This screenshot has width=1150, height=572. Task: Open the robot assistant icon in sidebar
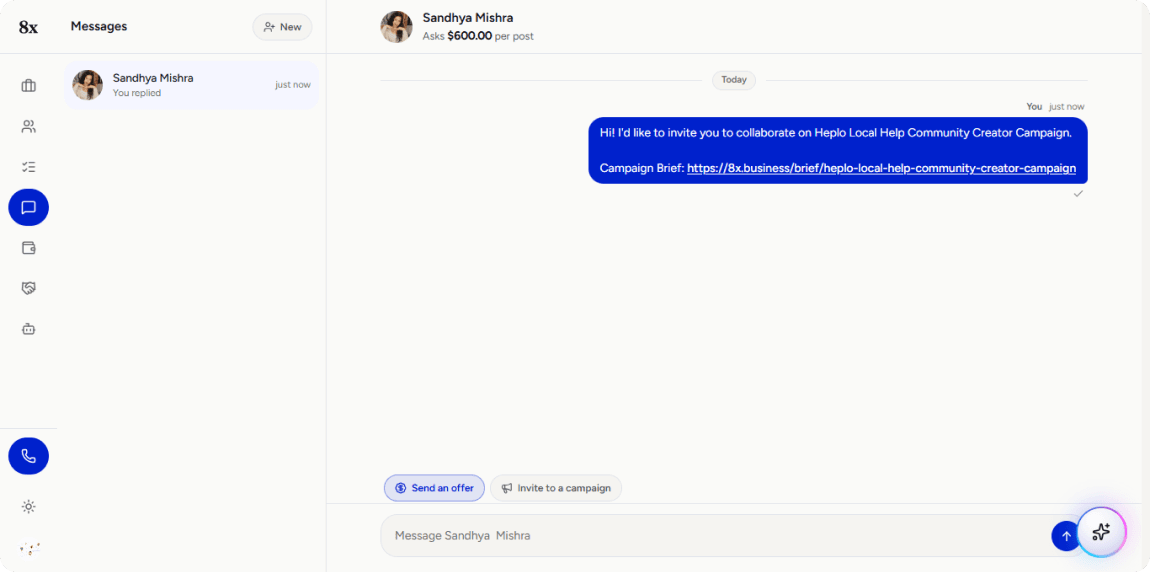click(x=29, y=329)
